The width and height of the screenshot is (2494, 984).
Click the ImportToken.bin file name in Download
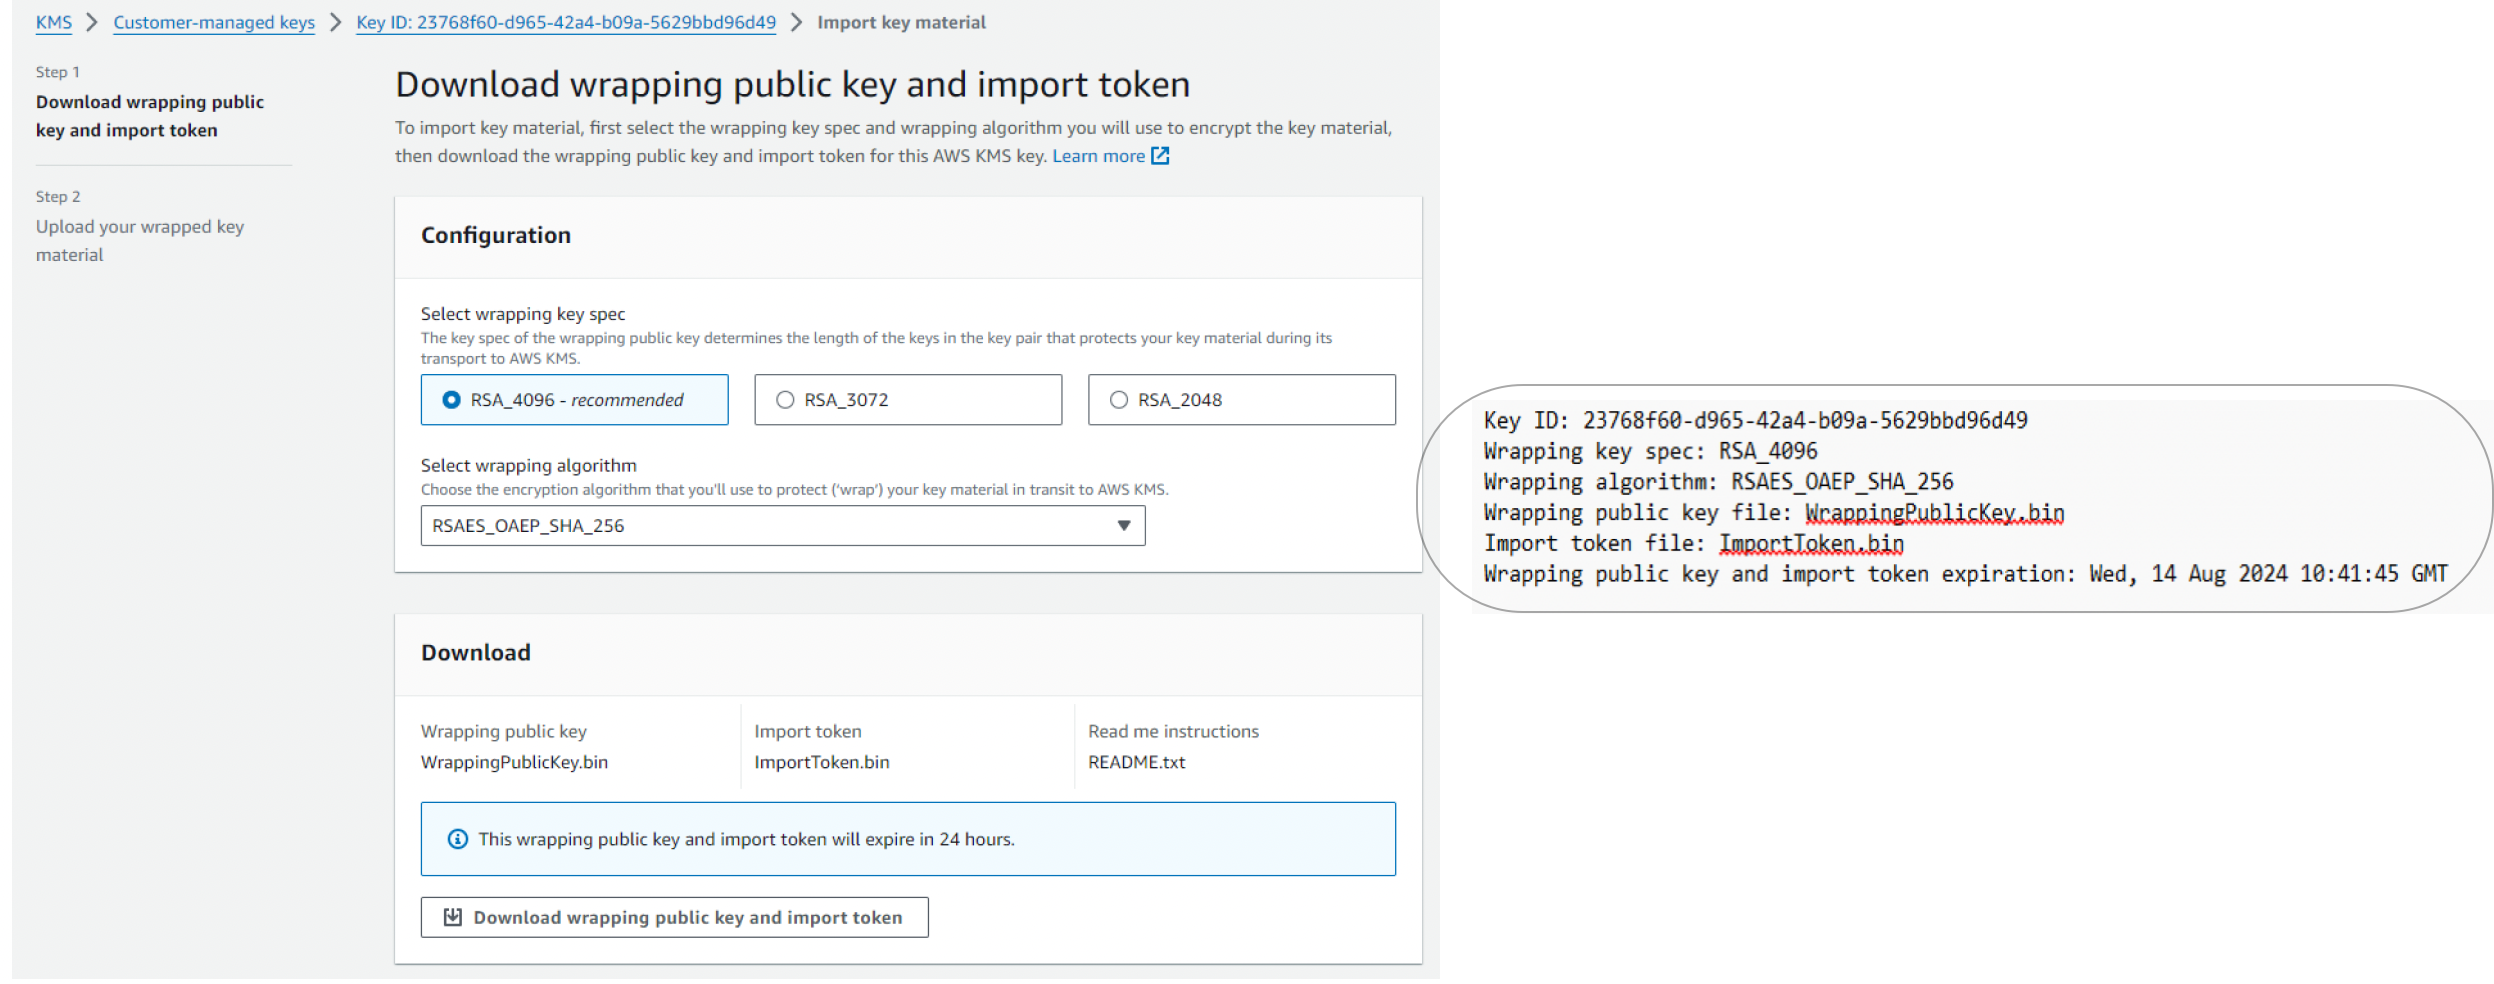tap(822, 763)
